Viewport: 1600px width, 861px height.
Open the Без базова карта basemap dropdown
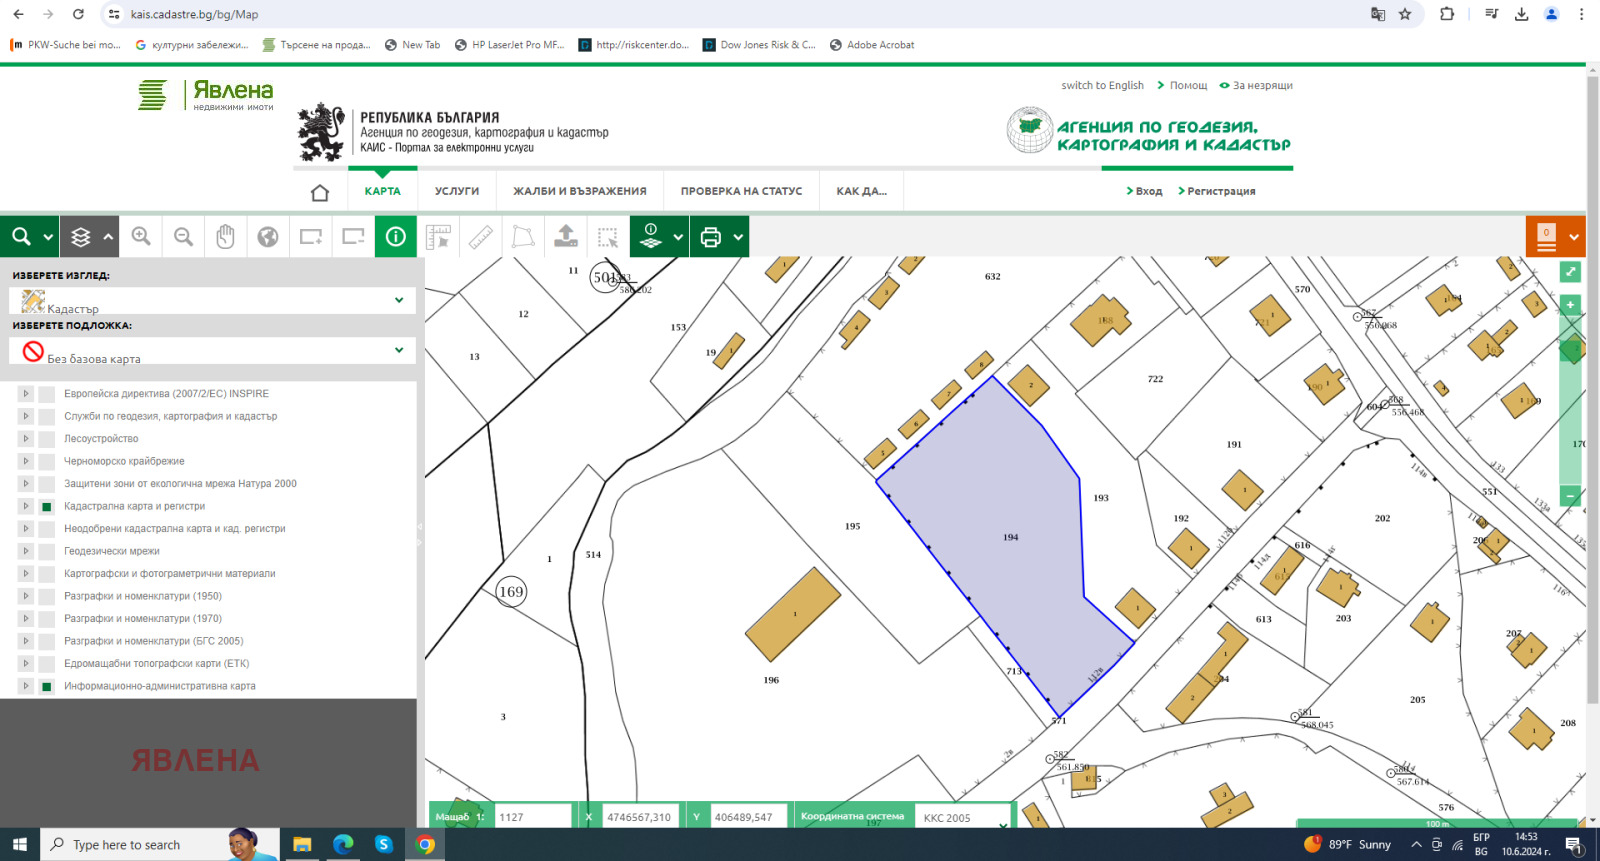[x=212, y=351]
